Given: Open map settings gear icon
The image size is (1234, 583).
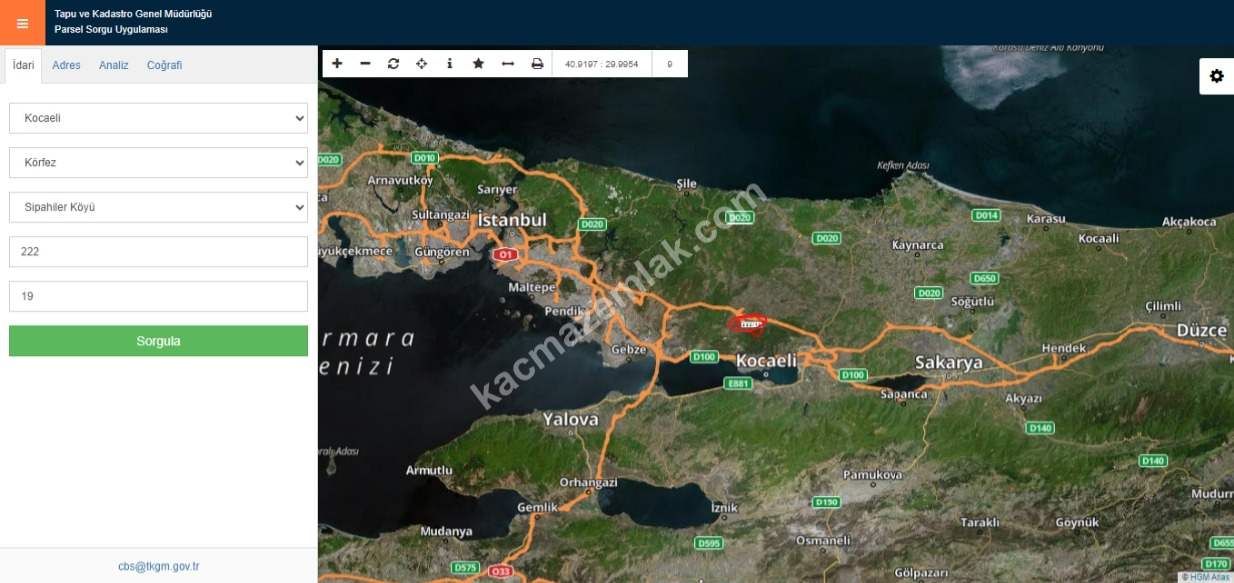Looking at the screenshot, I should point(1216,76).
